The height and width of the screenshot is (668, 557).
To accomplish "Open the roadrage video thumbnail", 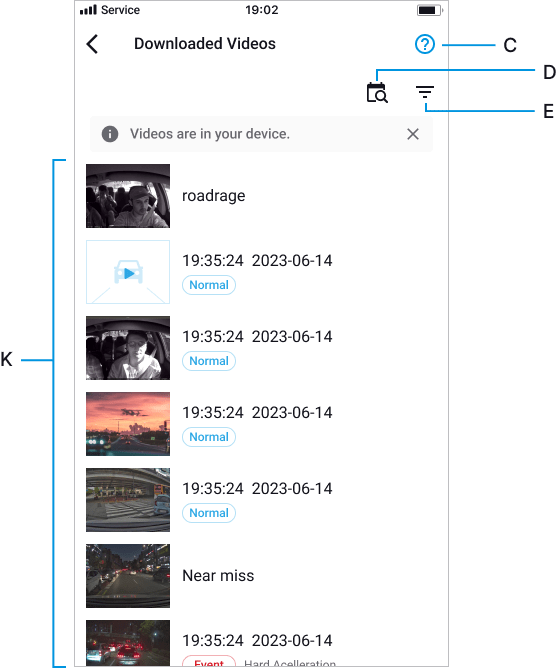I will click(x=128, y=196).
